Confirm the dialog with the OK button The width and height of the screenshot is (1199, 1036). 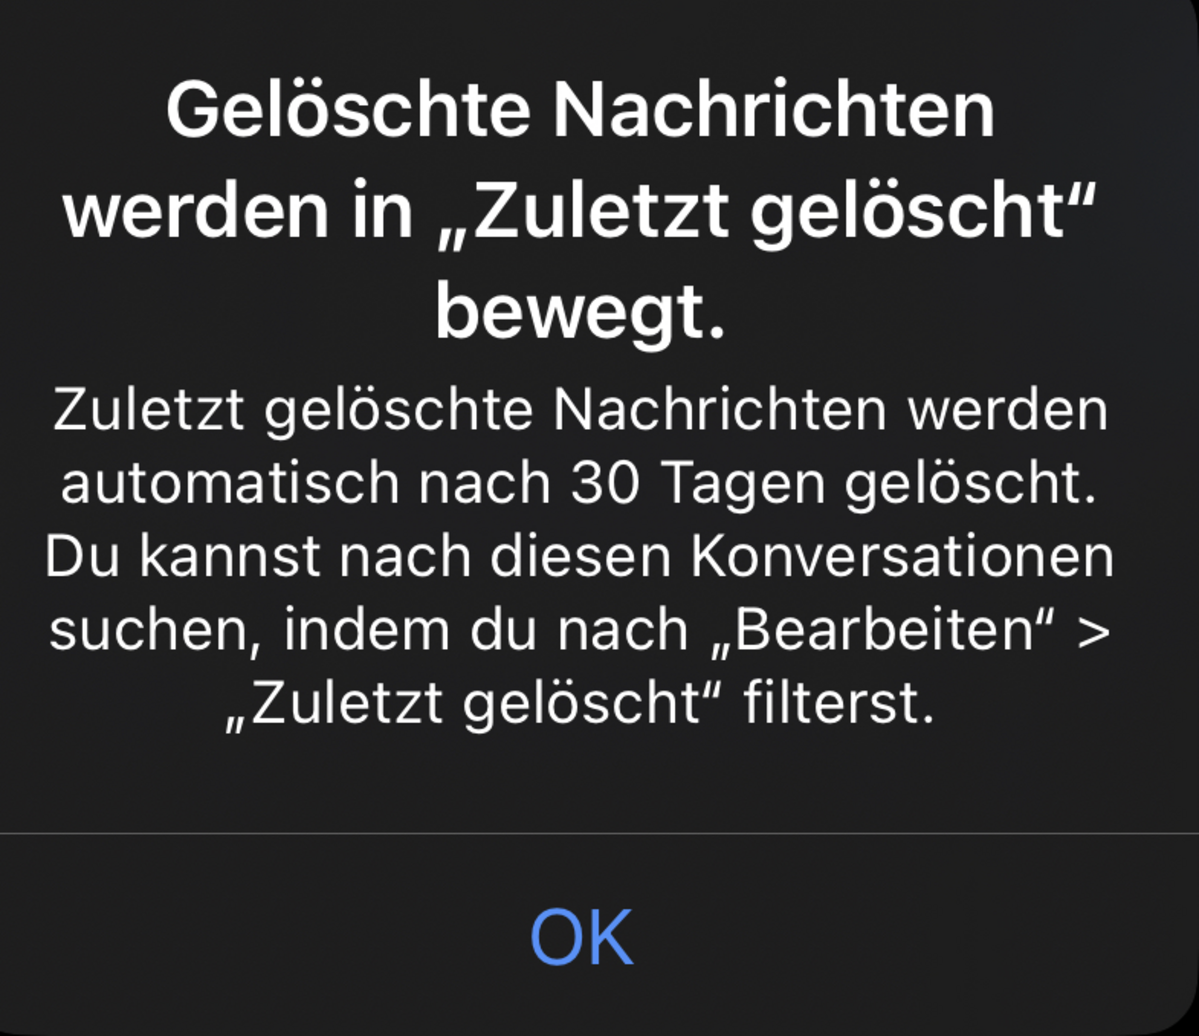pyautogui.click(x=581, y=937)
